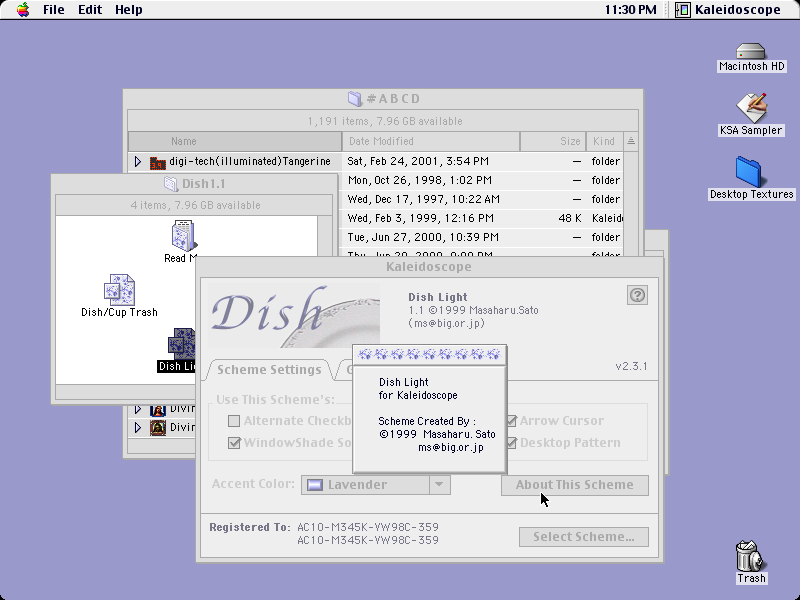Enable the Alternate Checkboxes option
The height and width of the screenshot is (600, 800).
234,421
